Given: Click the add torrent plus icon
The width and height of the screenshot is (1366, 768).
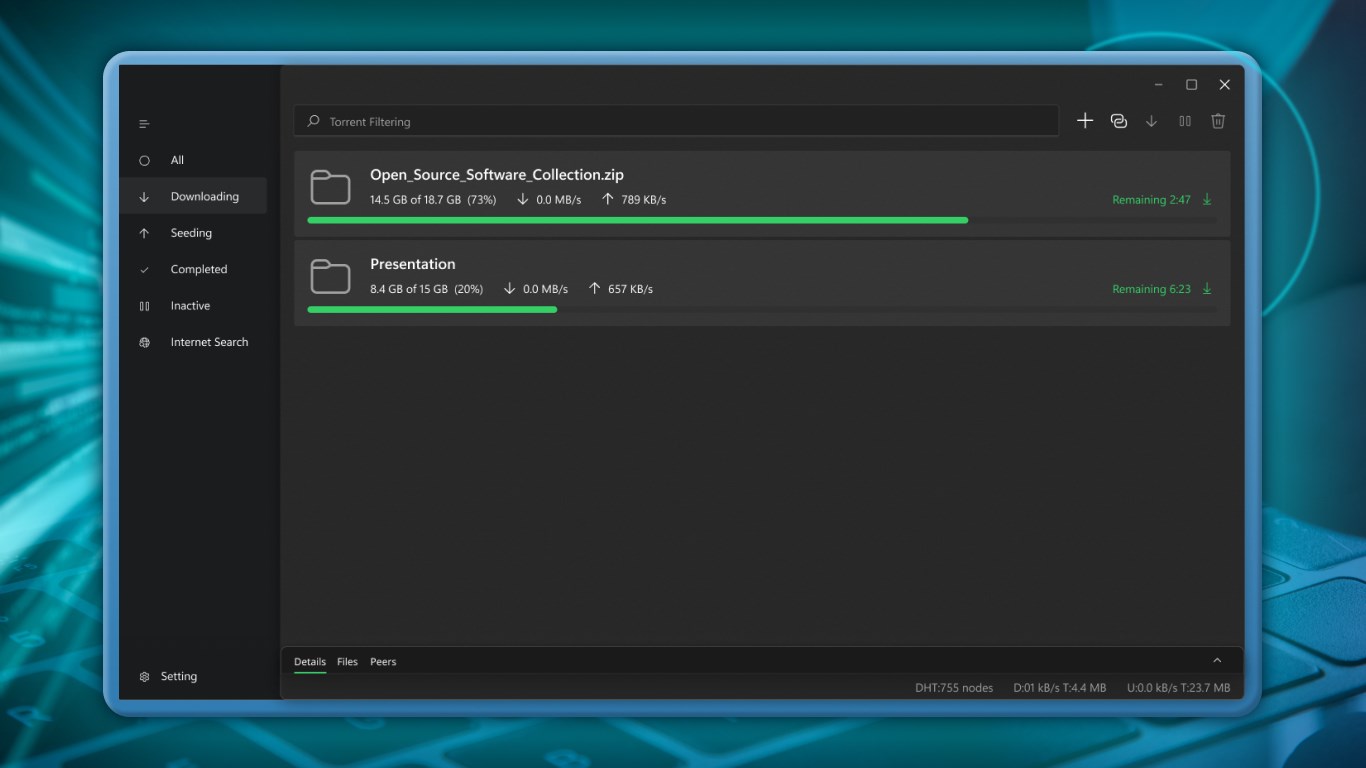Looking at the screenshot, I should (x=1085, y=121).
